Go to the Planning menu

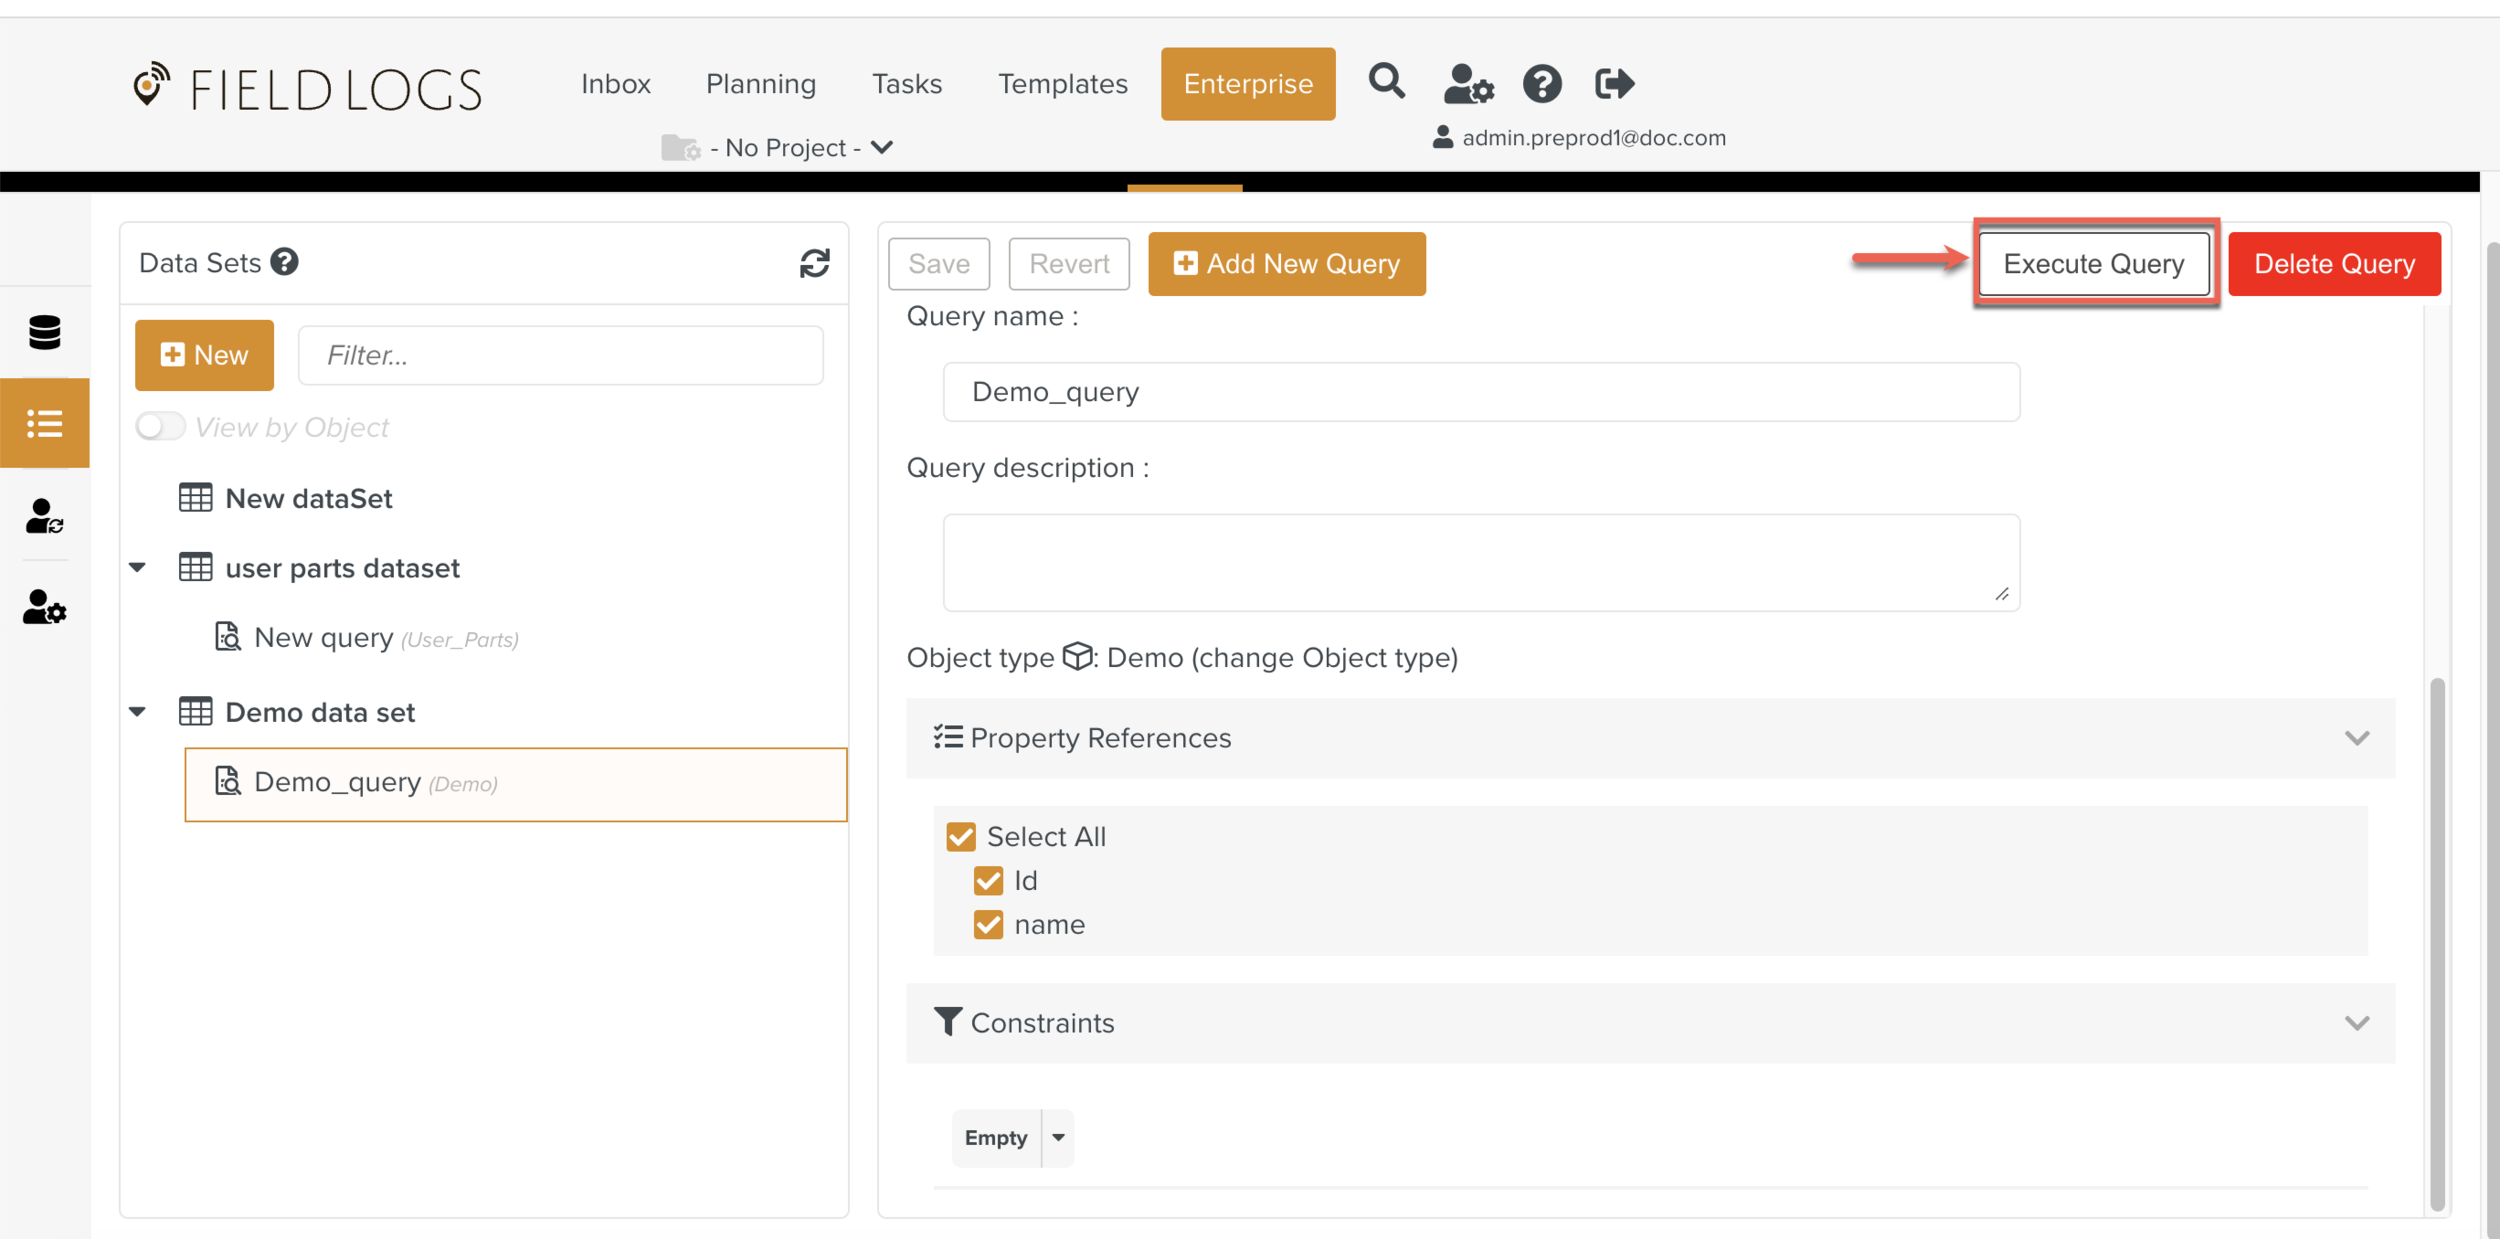pos(760,84)
